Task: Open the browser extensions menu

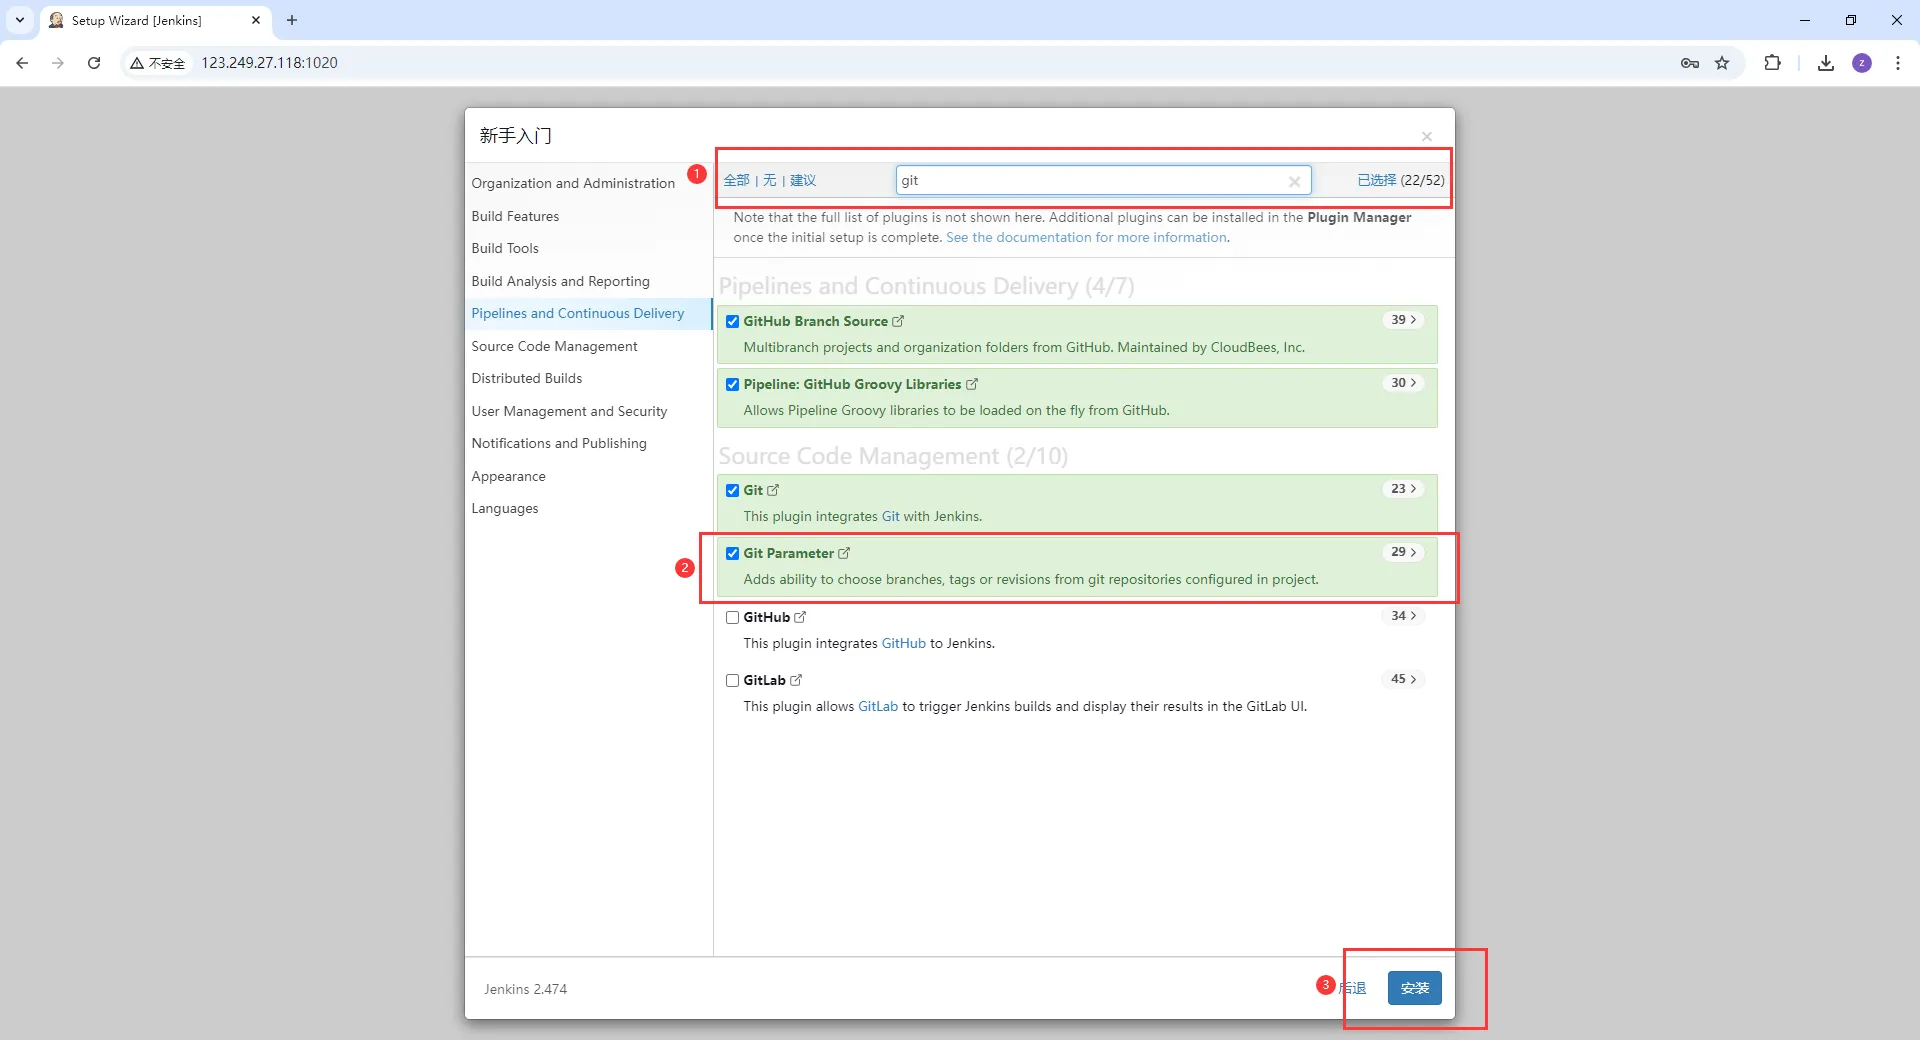Action: tap(1772, 63)
